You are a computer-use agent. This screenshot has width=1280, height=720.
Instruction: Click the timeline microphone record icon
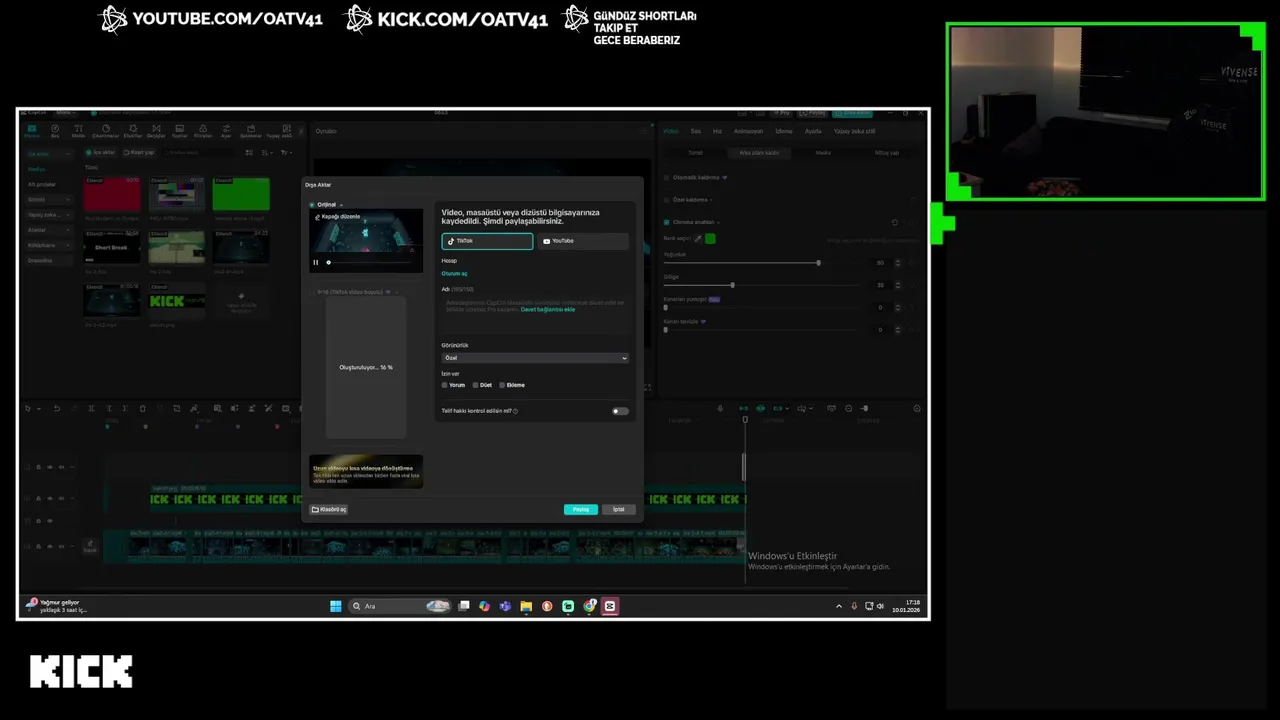720,408
